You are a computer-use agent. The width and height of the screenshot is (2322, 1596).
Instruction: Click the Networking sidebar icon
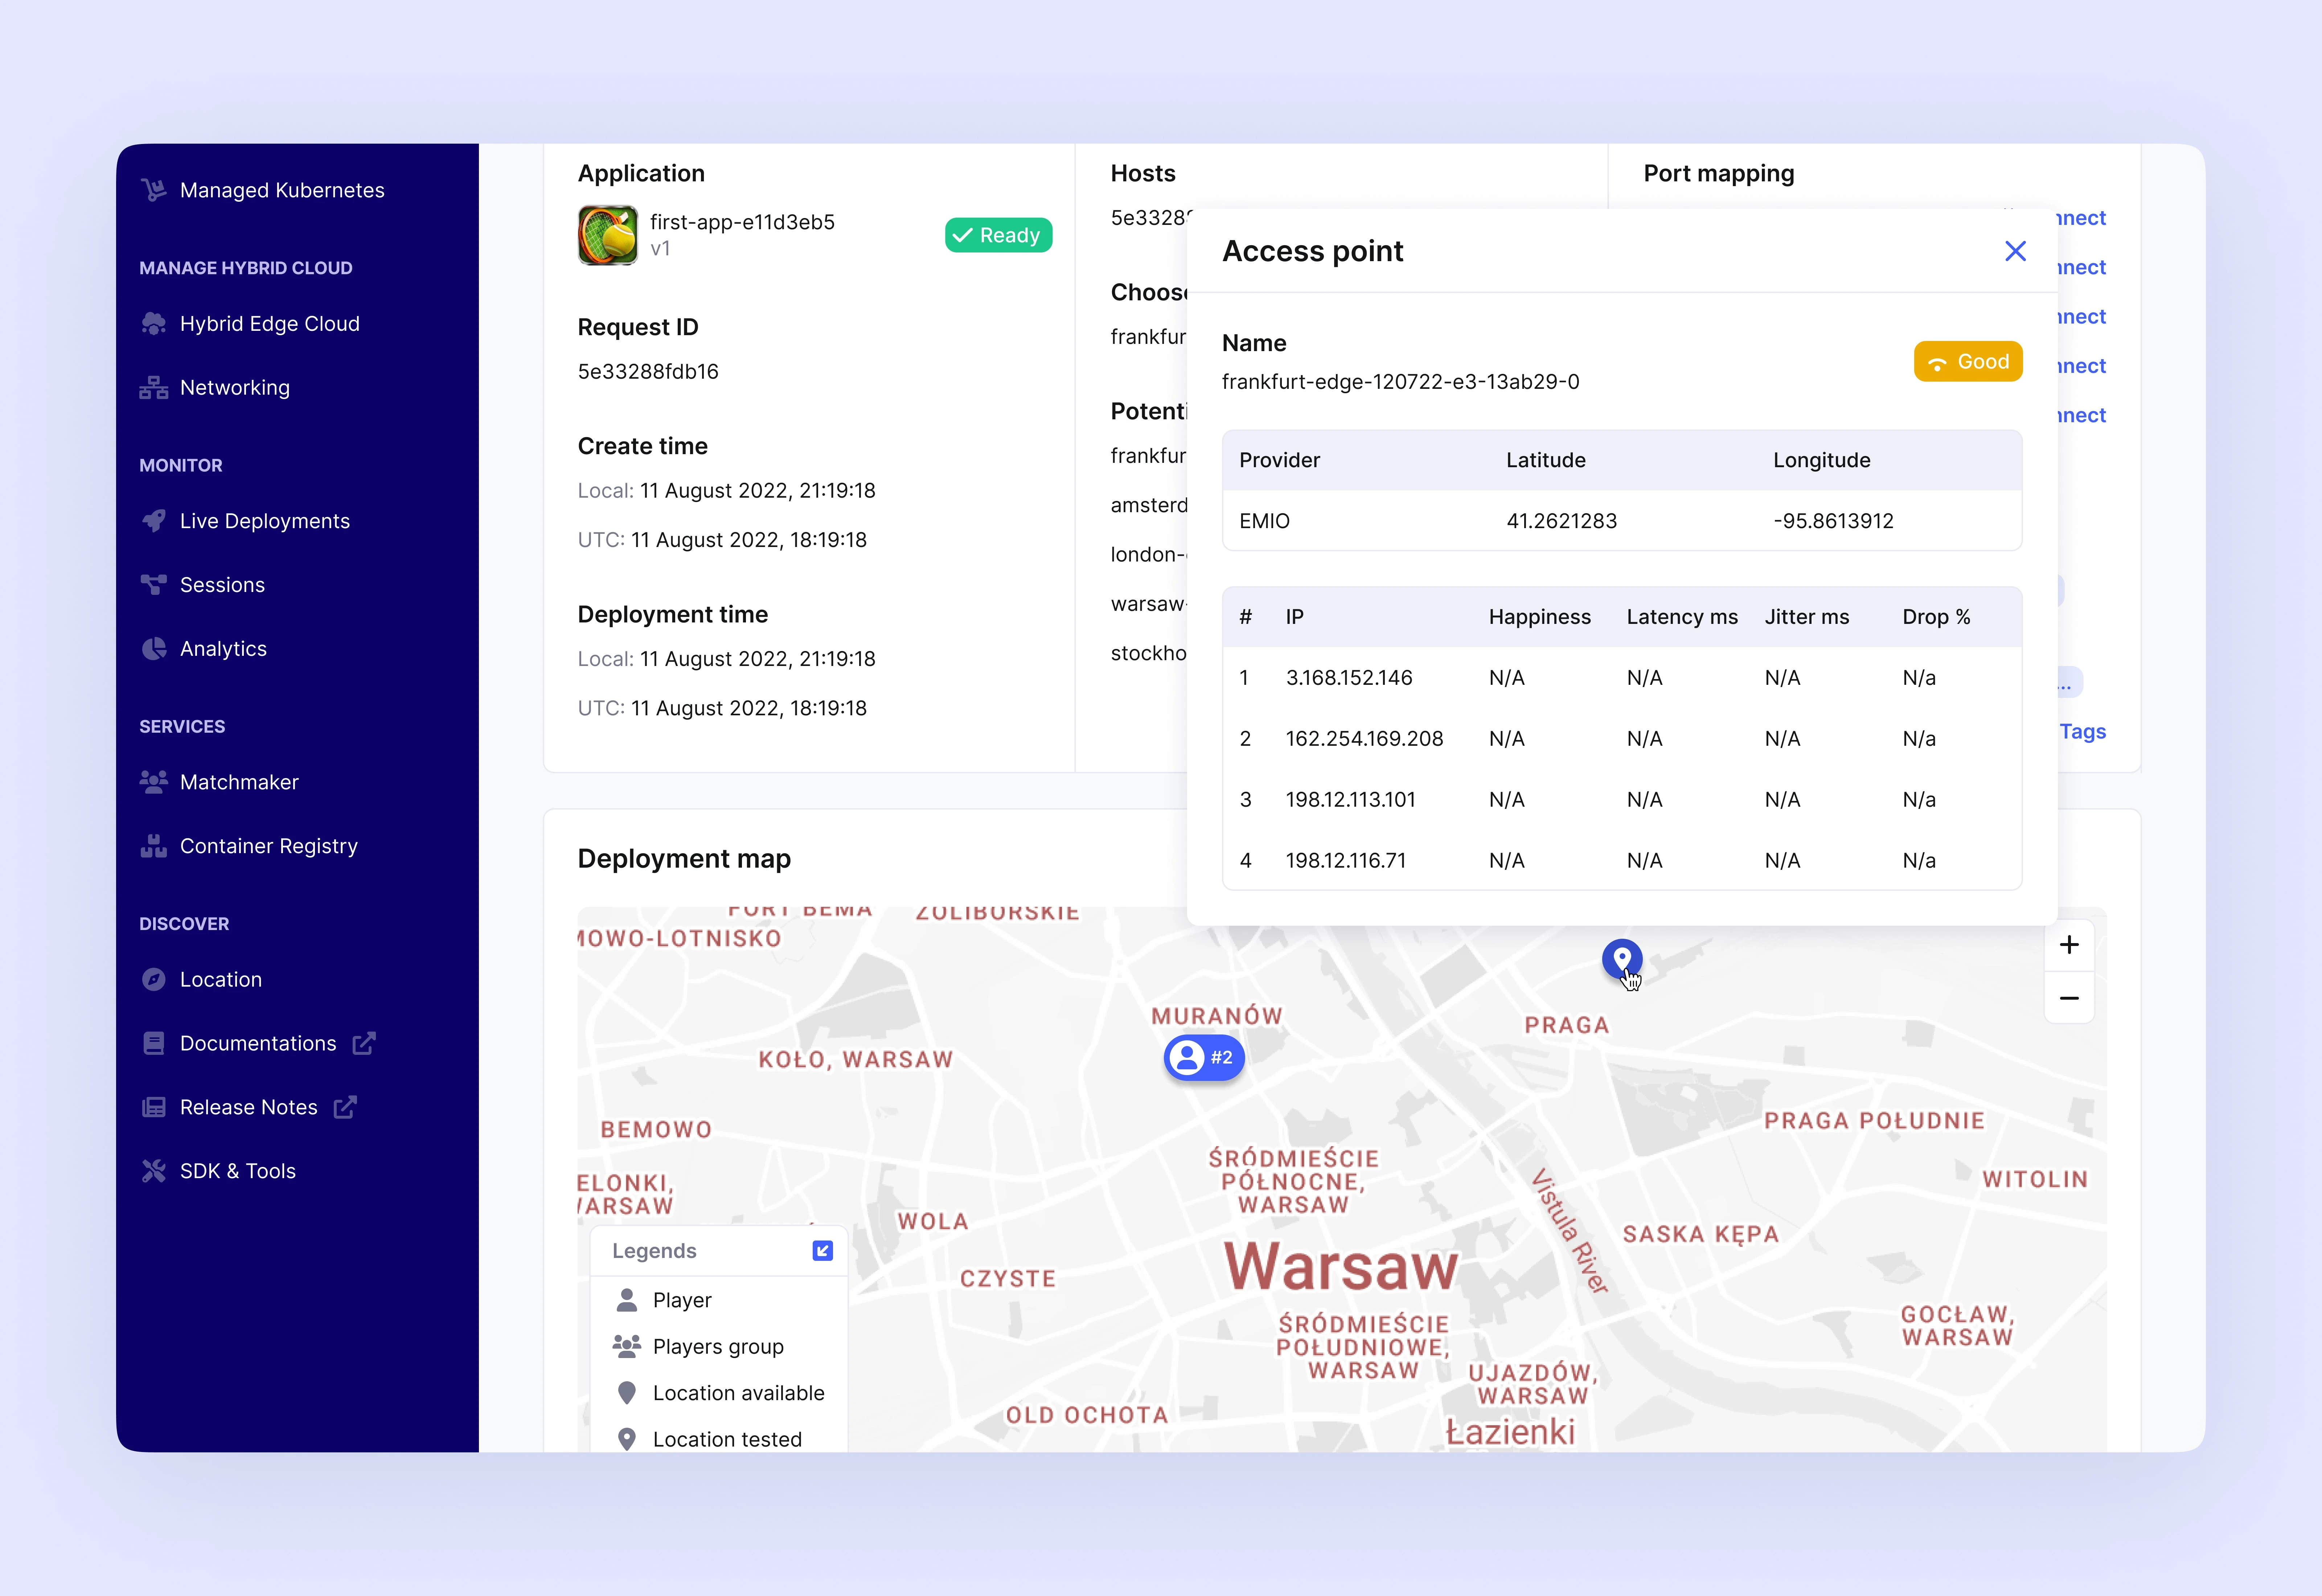[153, 388]
